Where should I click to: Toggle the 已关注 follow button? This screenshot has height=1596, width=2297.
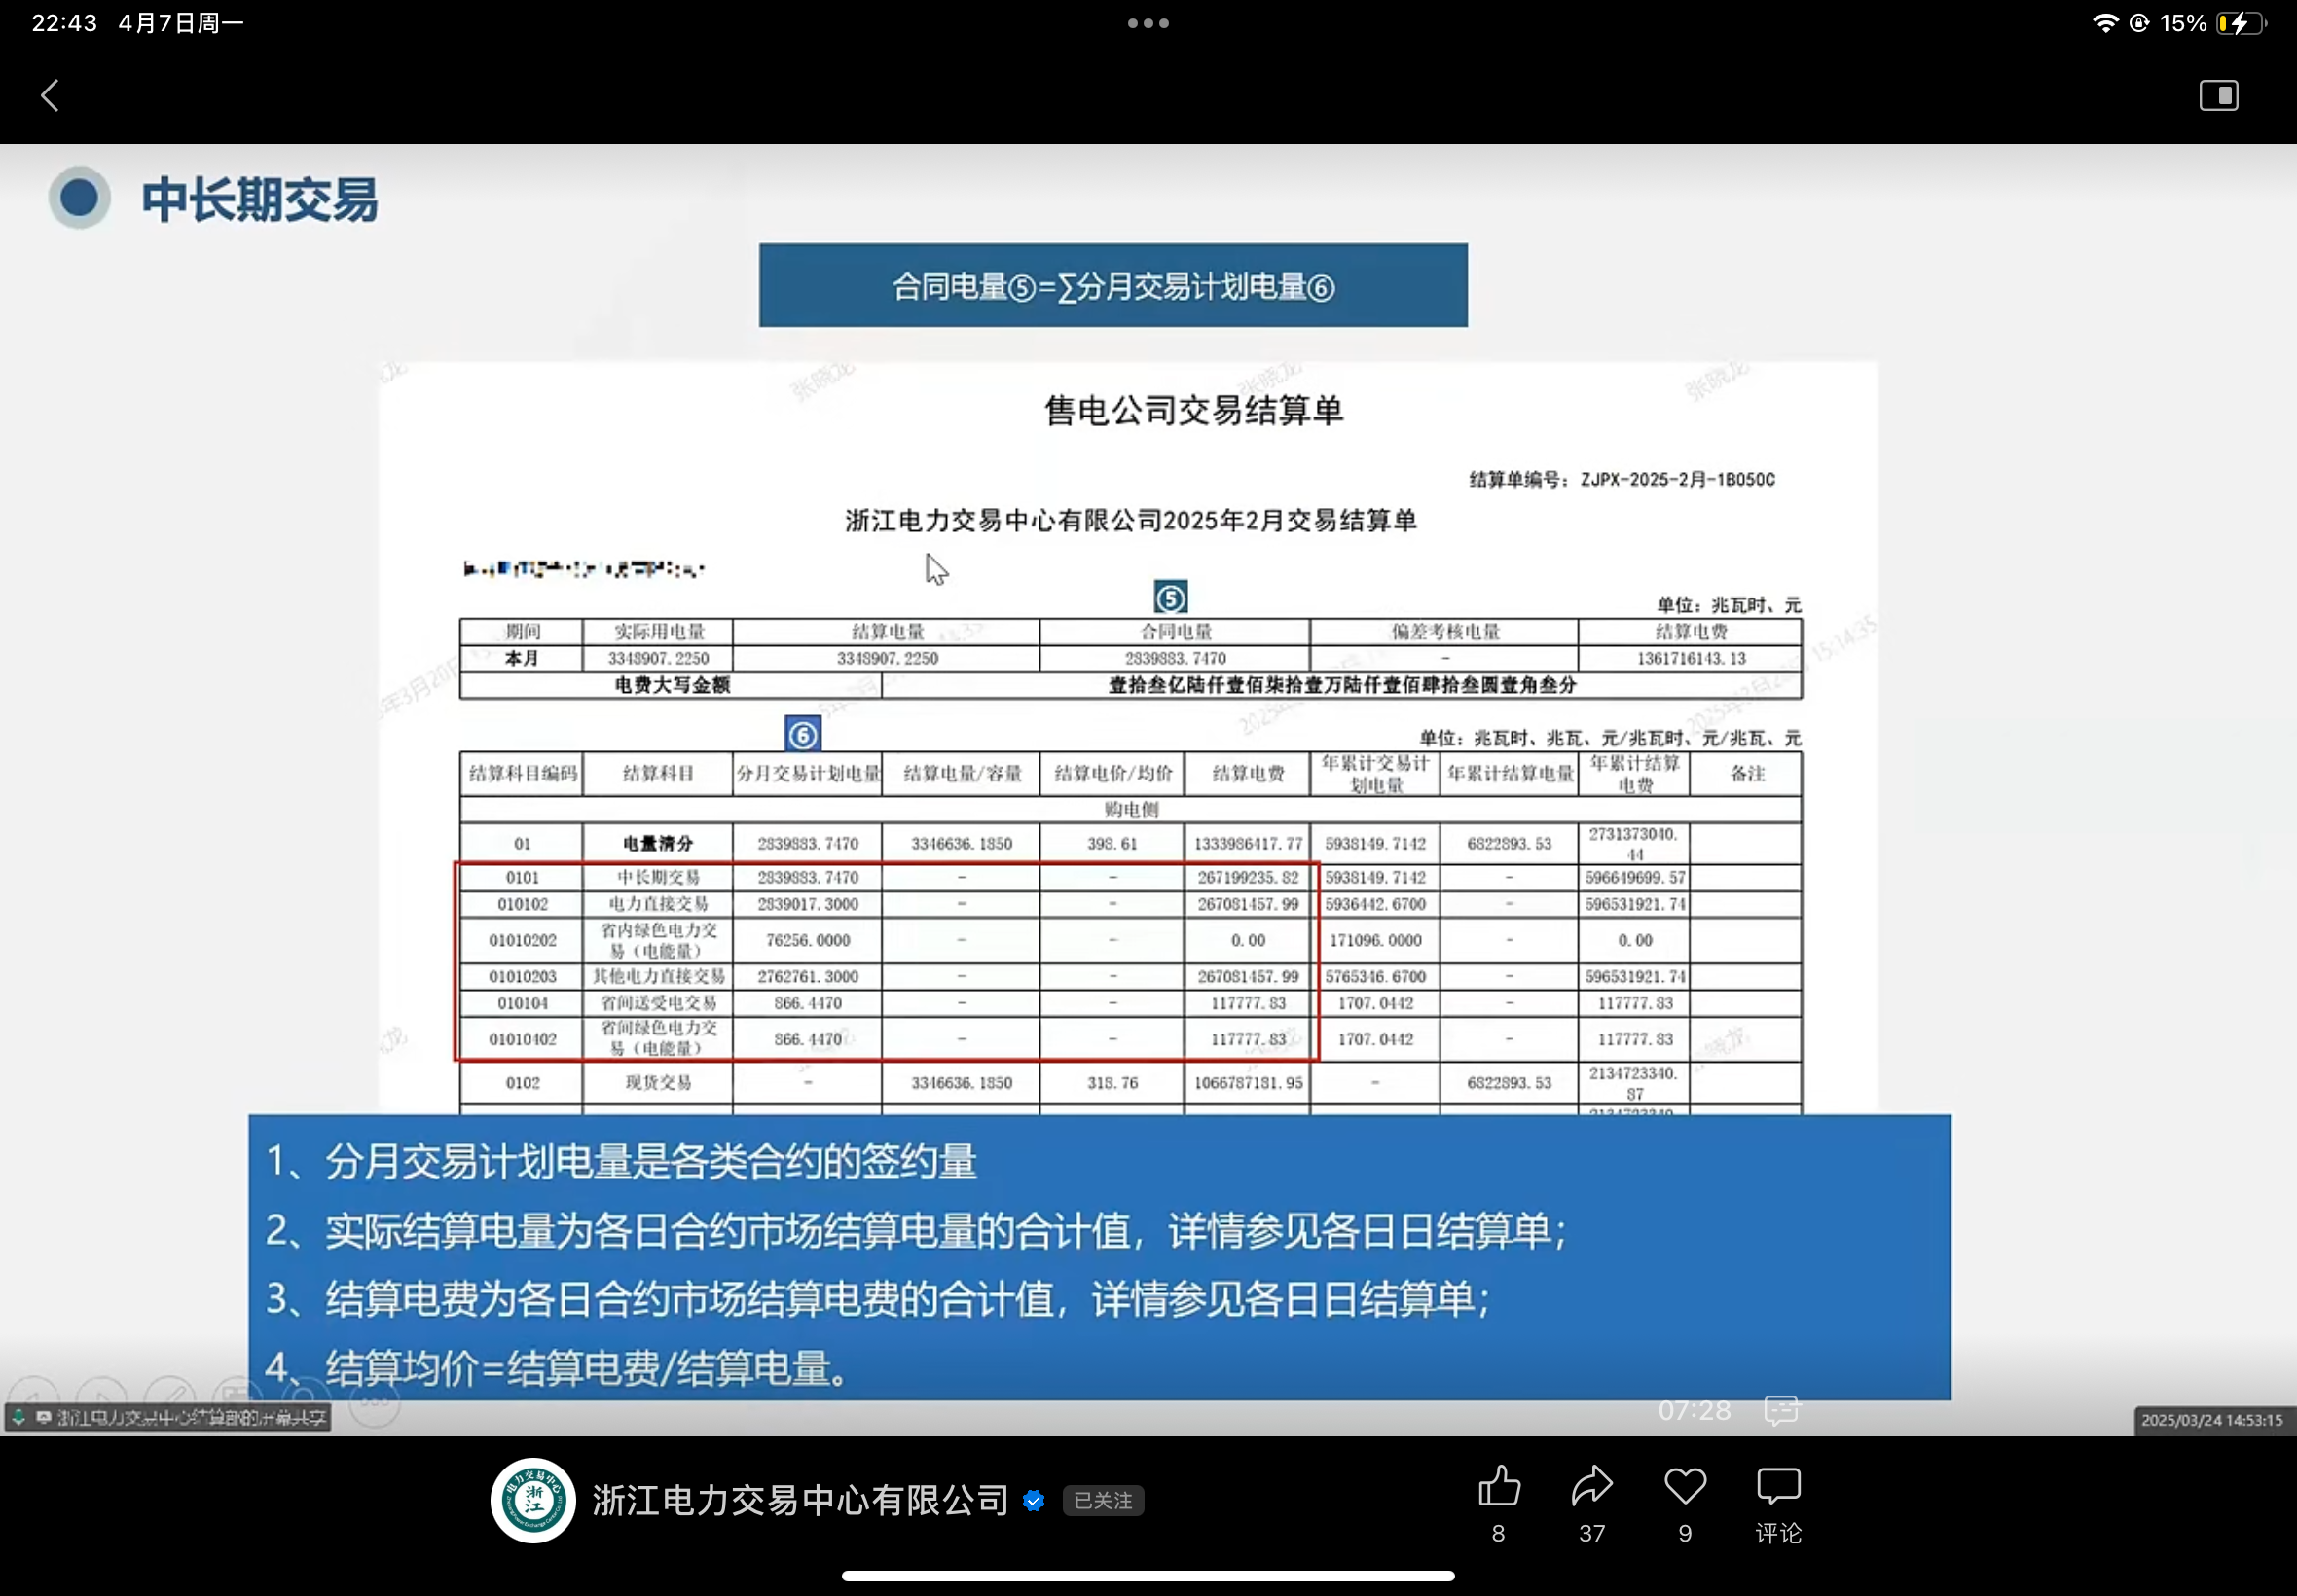tap(1103, 1500)
